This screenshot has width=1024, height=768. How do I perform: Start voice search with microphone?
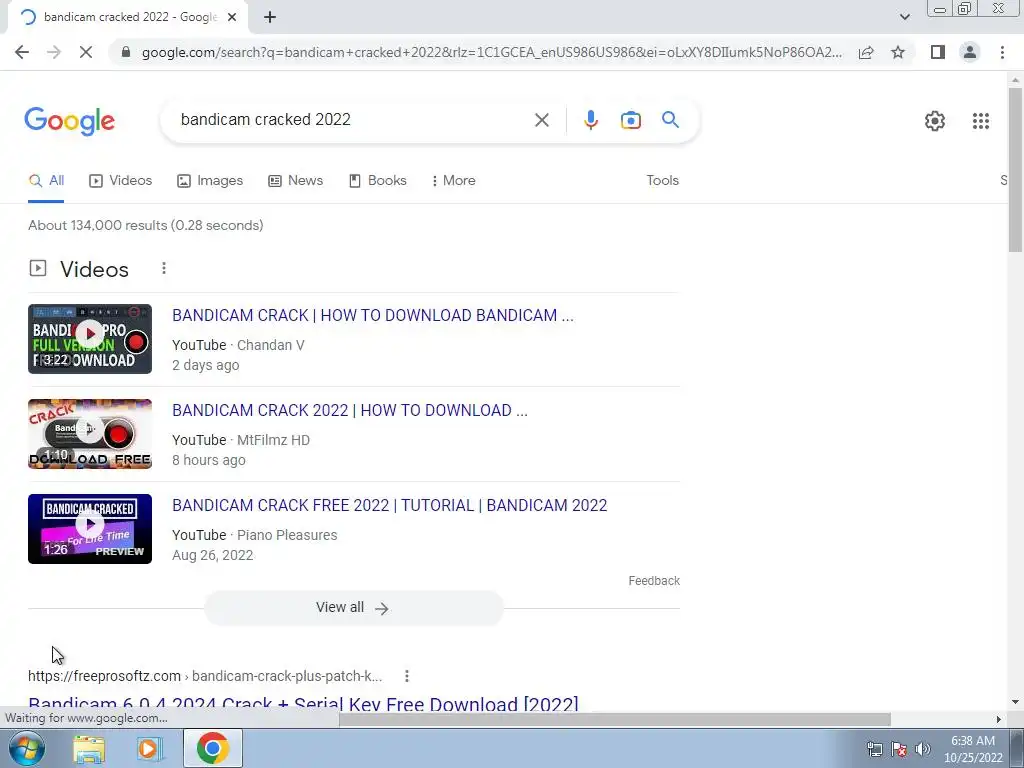[x=591, y=120]
